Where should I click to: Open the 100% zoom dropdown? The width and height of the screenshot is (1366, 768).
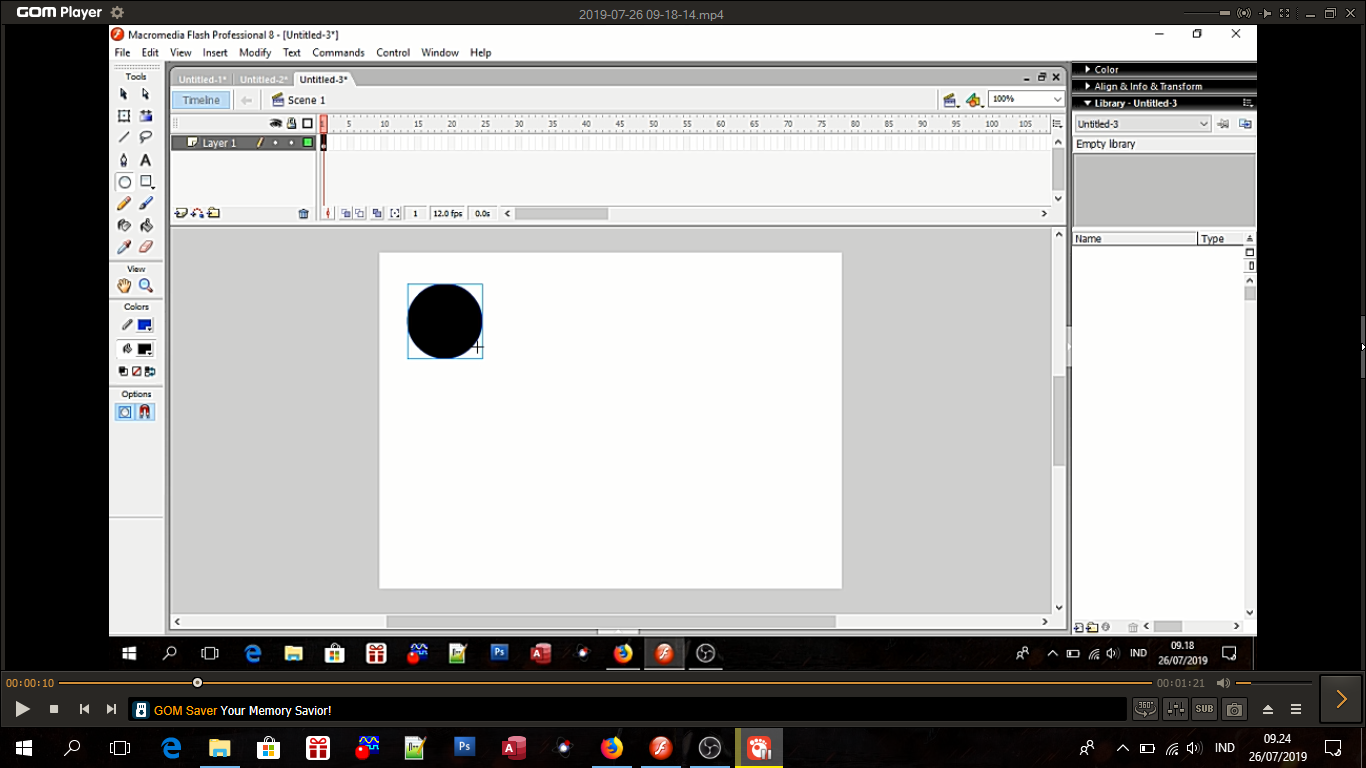pos(1057,99)
